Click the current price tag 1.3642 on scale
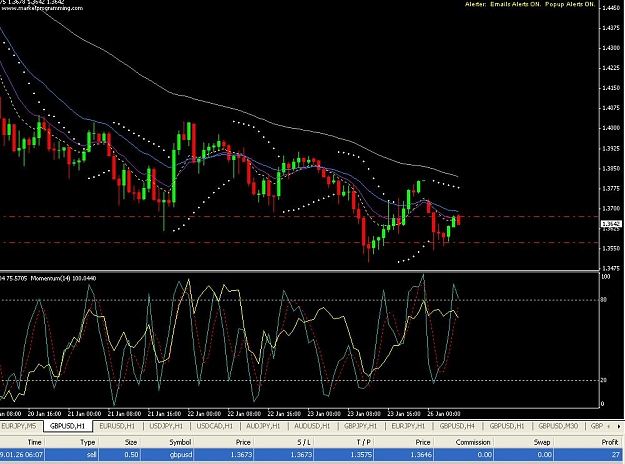This screenshot has width=625, height=464. [611, 224]
